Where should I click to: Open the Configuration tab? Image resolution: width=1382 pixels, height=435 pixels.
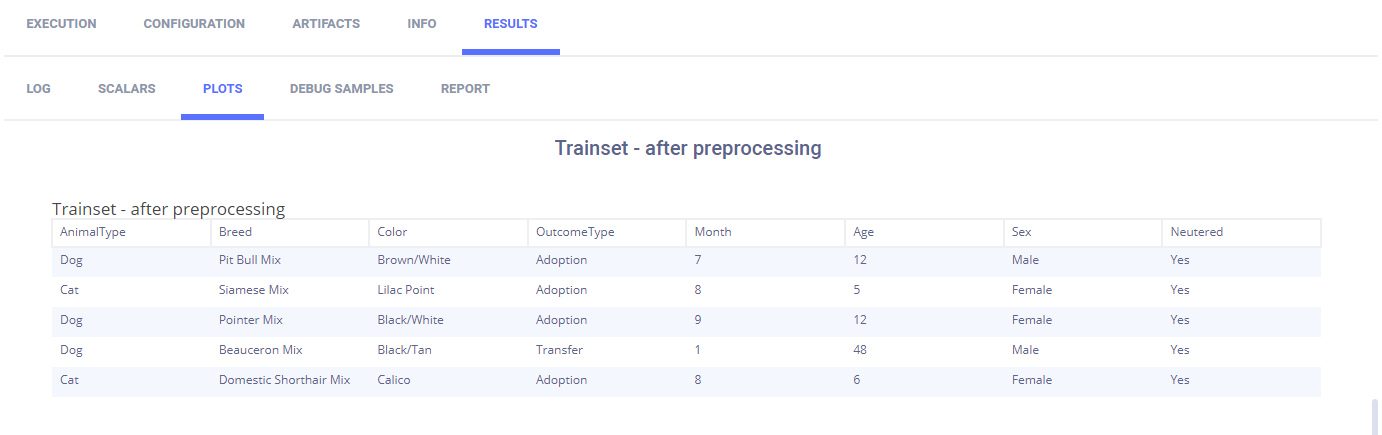pos(194,24)
